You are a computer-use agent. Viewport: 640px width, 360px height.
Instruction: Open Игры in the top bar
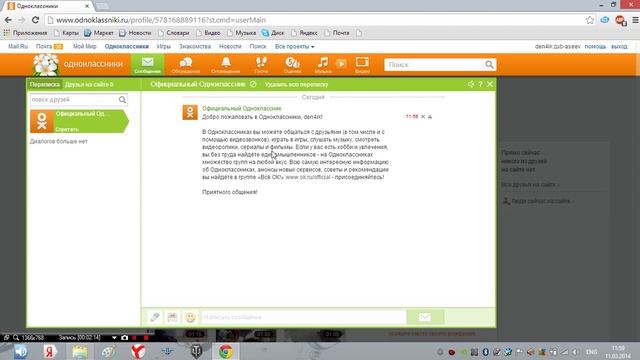(164, 47)
